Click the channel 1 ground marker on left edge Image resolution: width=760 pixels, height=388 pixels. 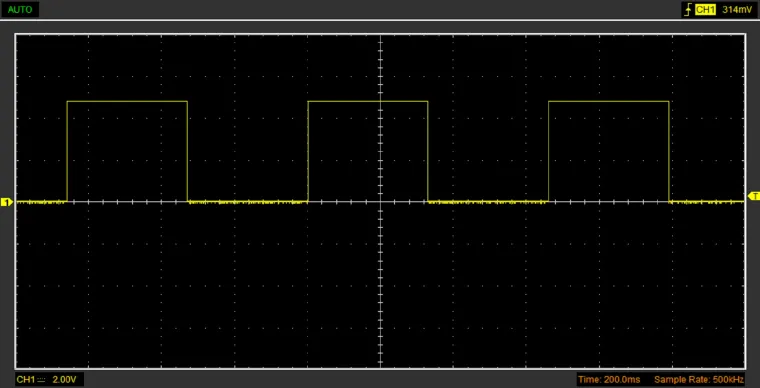point(6,202)
